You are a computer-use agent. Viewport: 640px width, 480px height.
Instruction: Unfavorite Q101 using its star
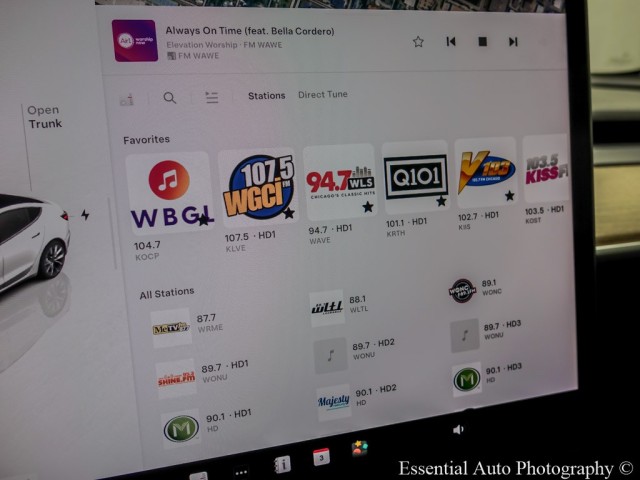441,201
